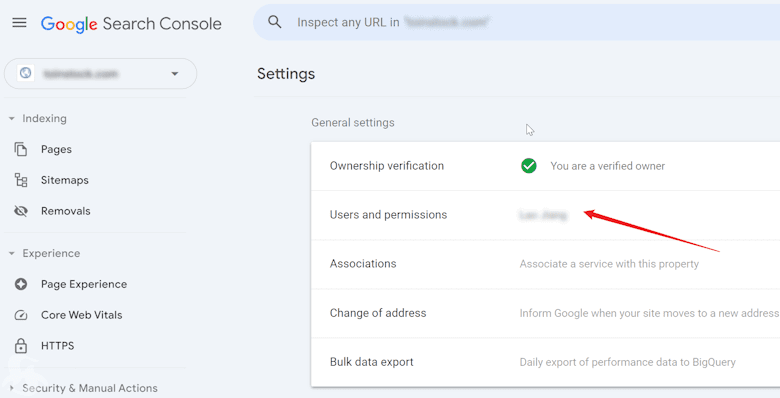Click the Removals crossed-eye icon
Image resolution: width=780 pixels, height=398 pixels.
coord(21,211)
